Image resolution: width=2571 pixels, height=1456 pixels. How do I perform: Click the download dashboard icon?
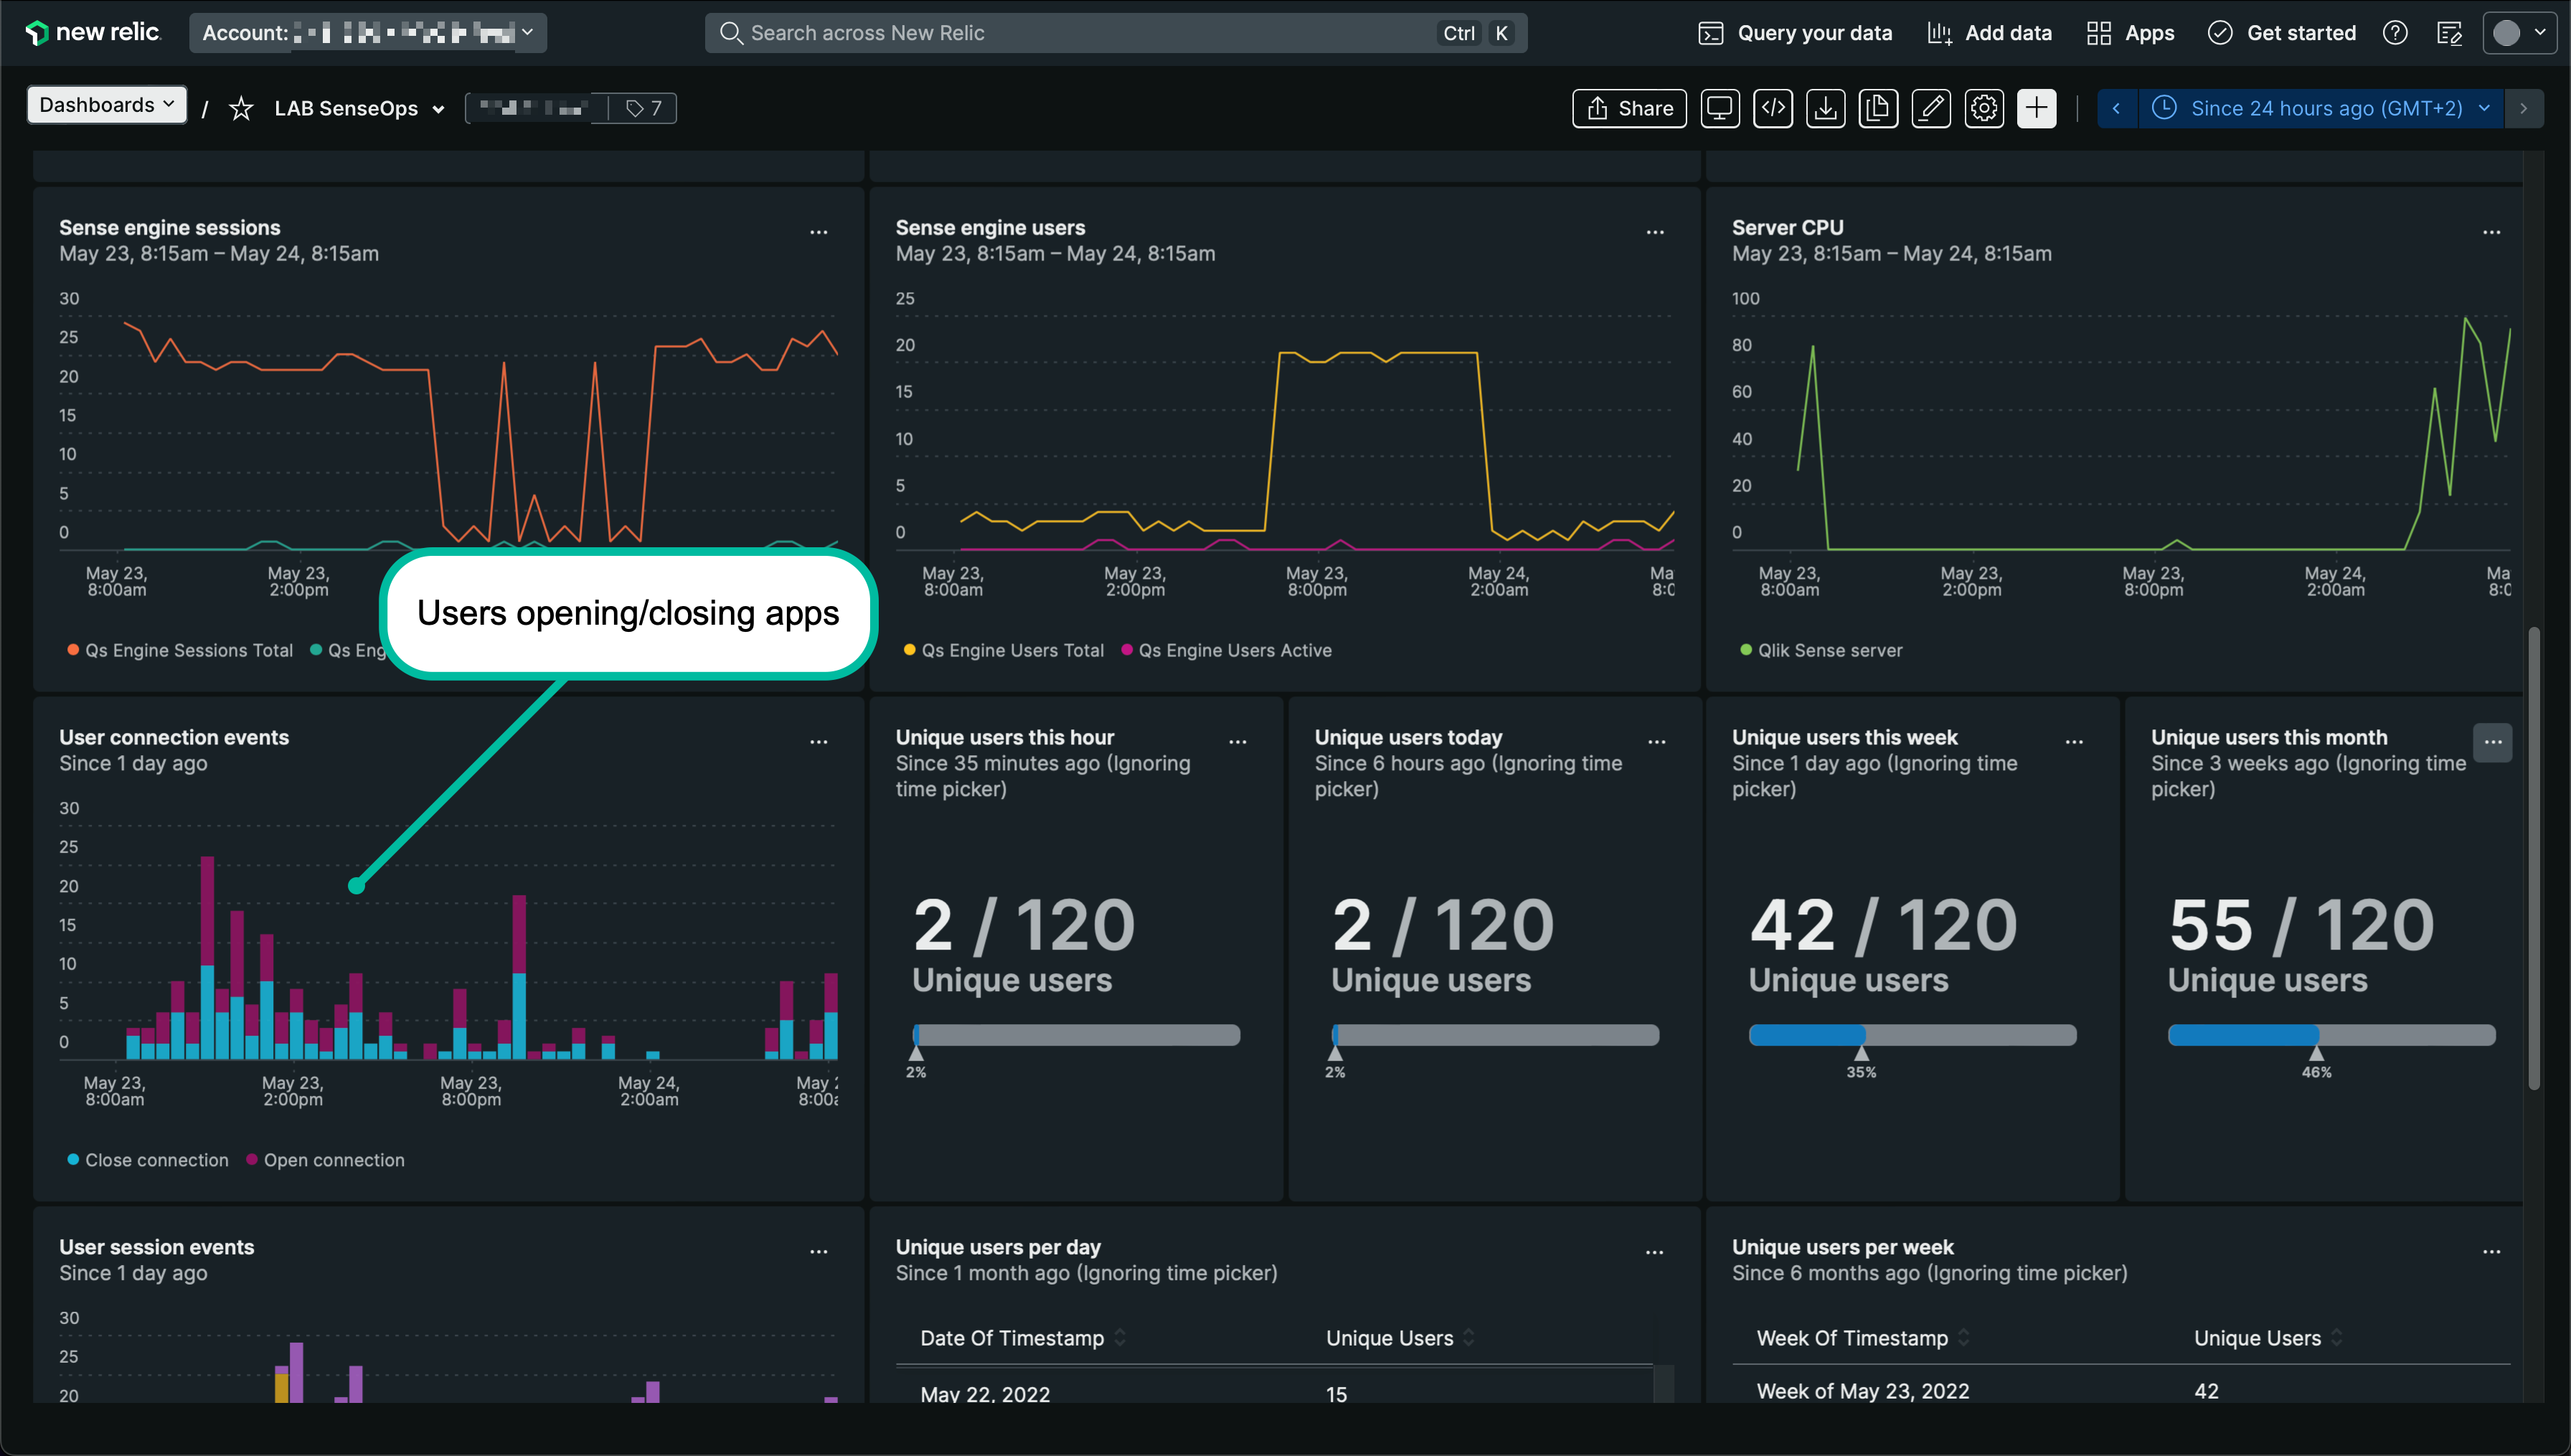pos(1826,108)
